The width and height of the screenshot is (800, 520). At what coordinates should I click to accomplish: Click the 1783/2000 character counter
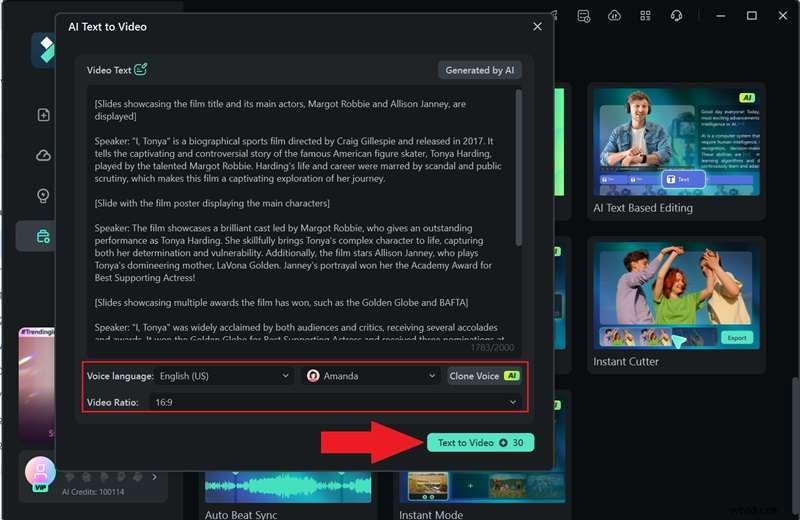pos(492,348)
